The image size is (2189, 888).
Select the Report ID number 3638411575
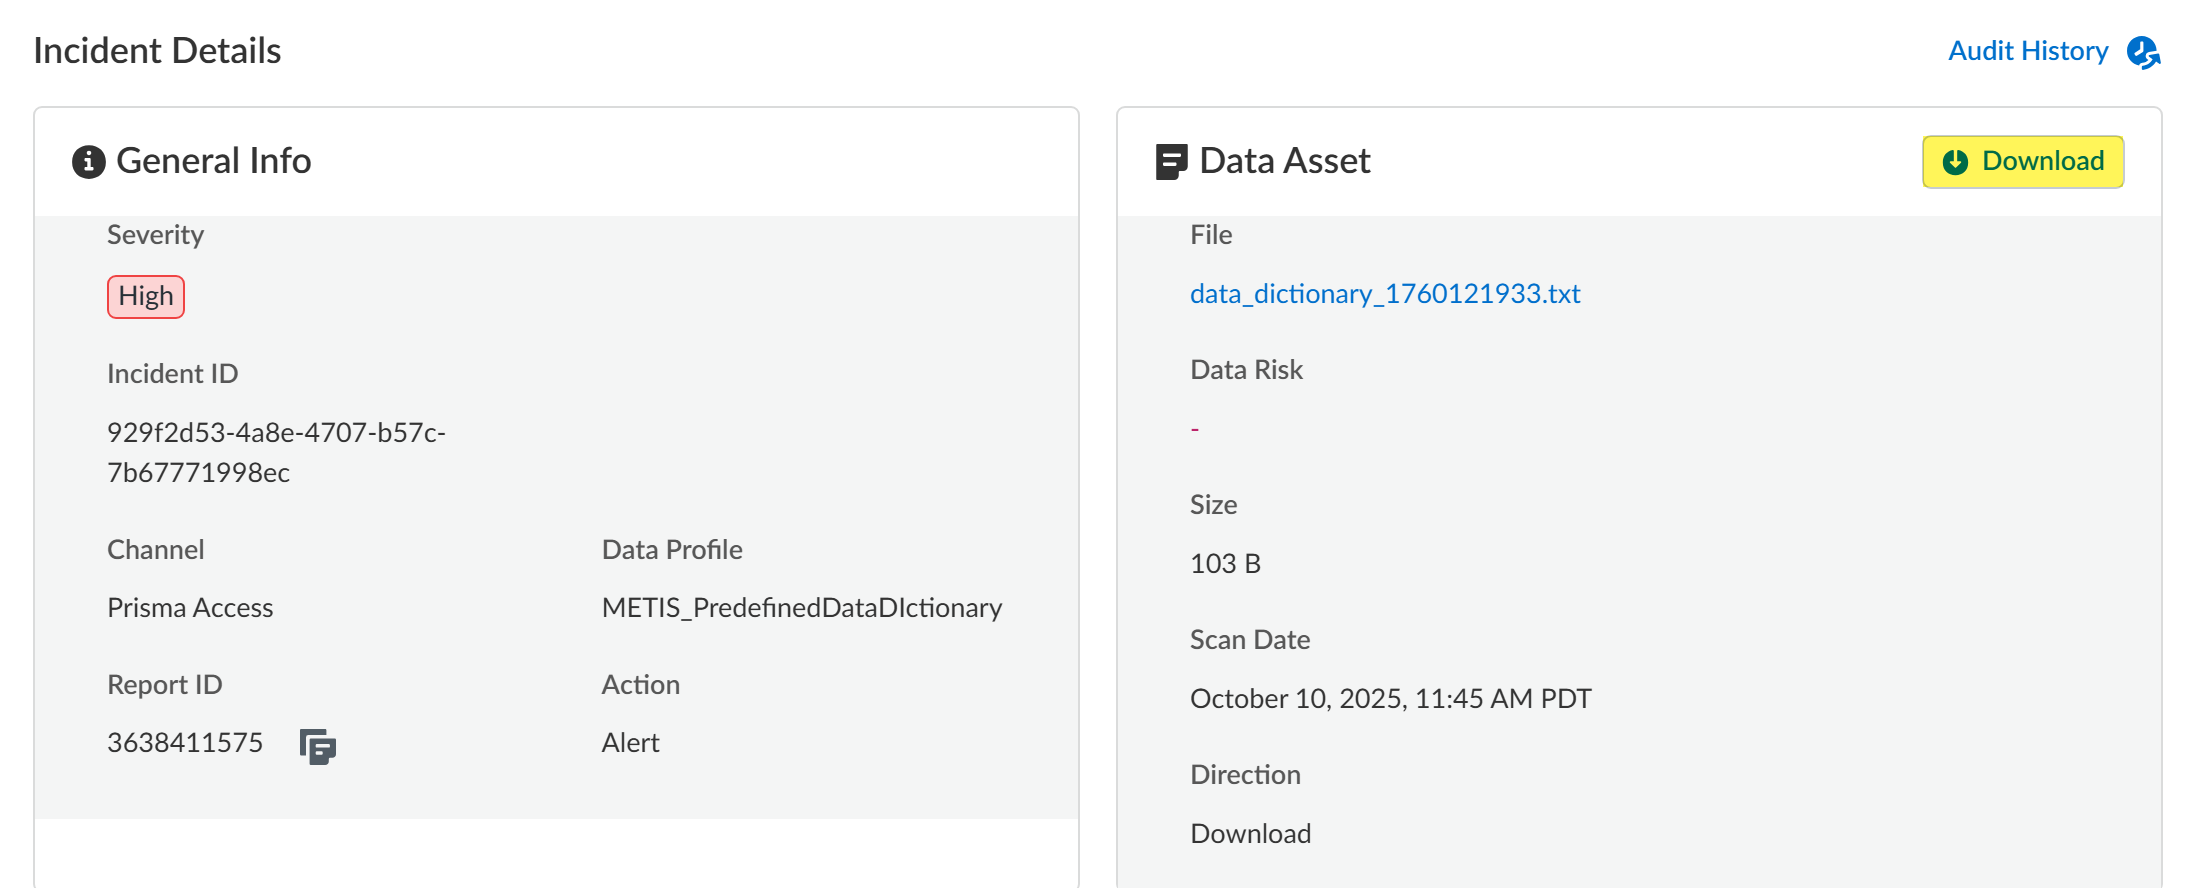[x=185, y=743]
